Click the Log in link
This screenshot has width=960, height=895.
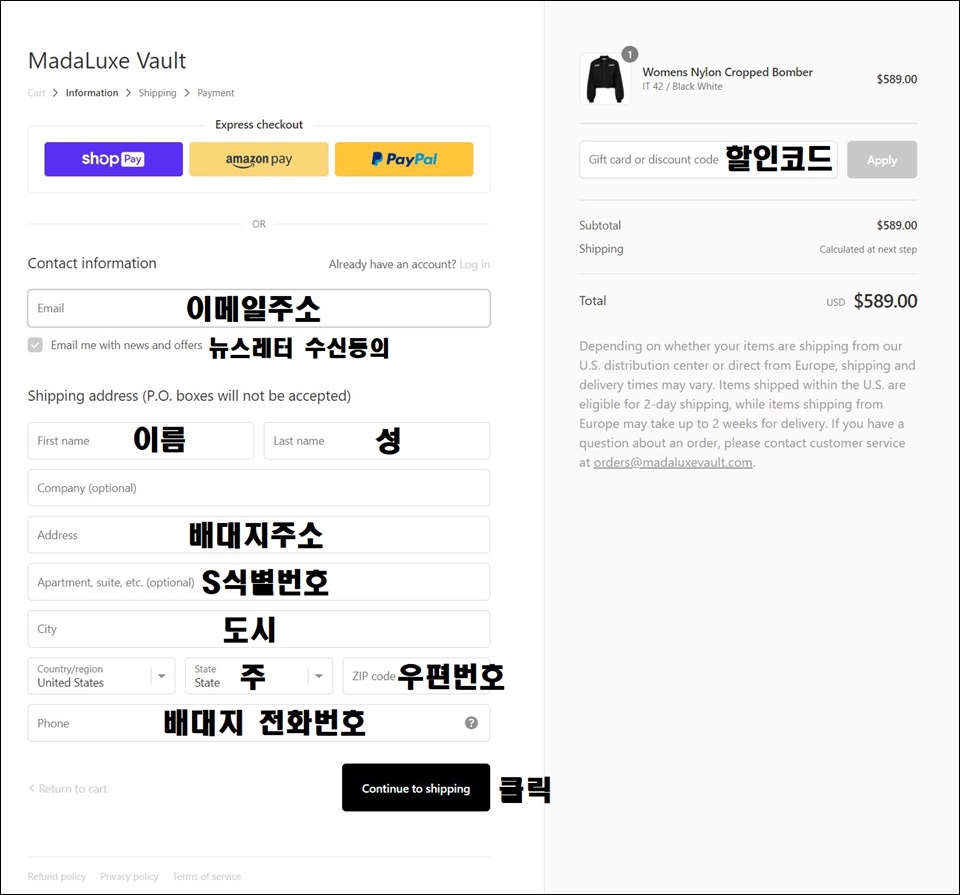[x=474, y=264]
